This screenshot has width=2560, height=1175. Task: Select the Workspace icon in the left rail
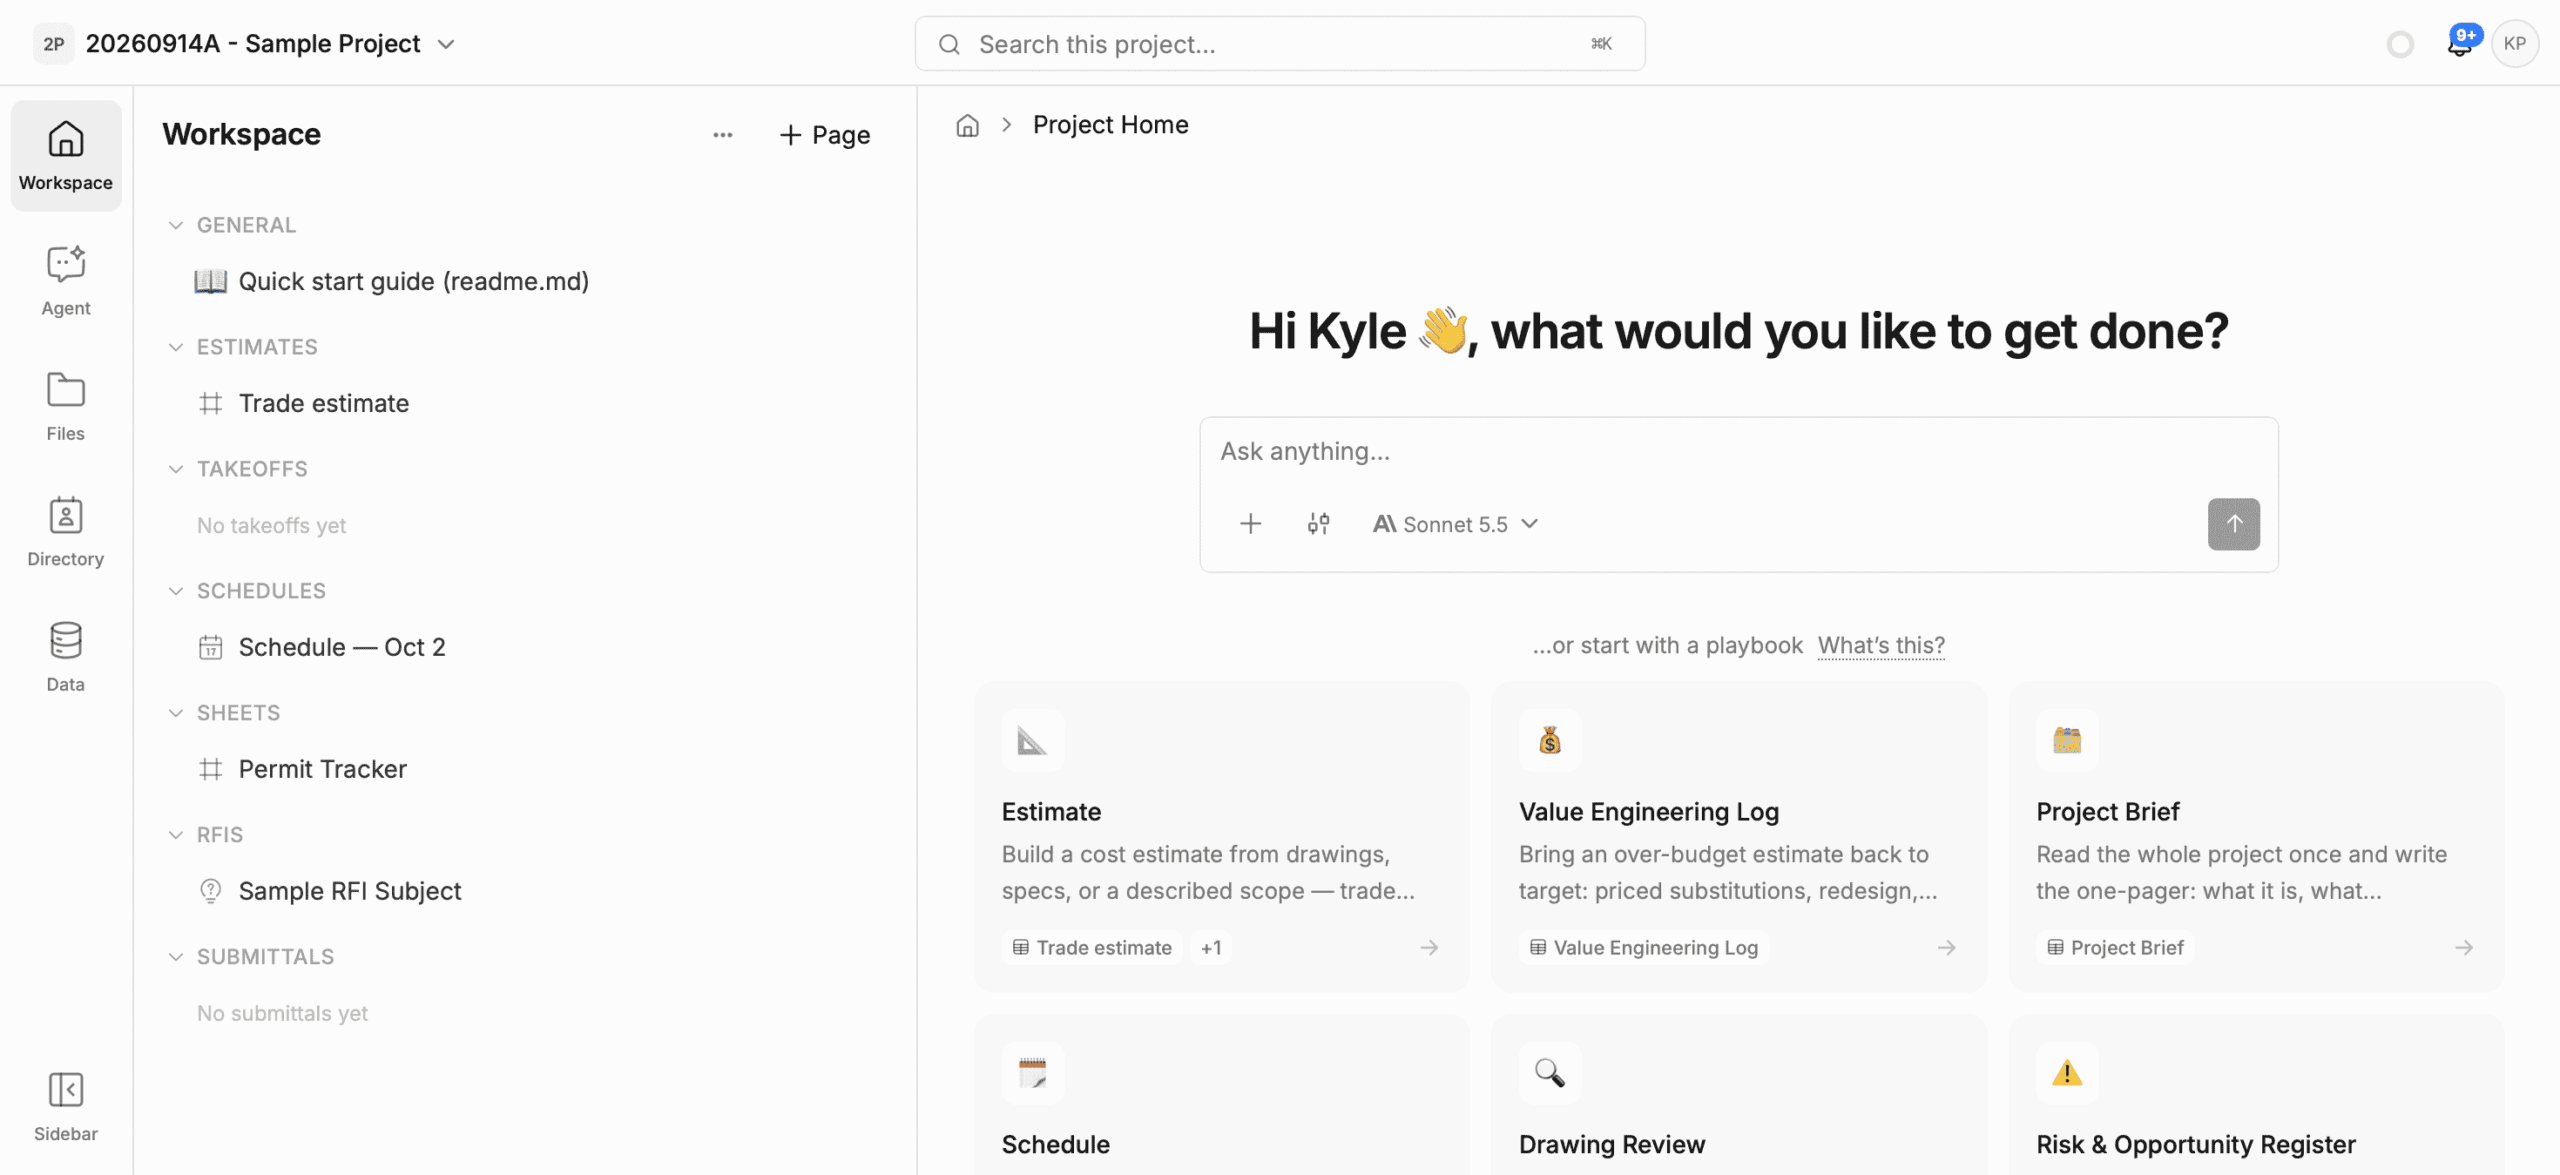(65, 156)
